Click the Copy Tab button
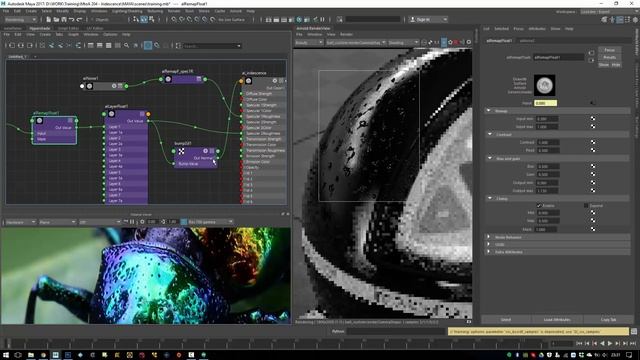 tap(609, 320)
